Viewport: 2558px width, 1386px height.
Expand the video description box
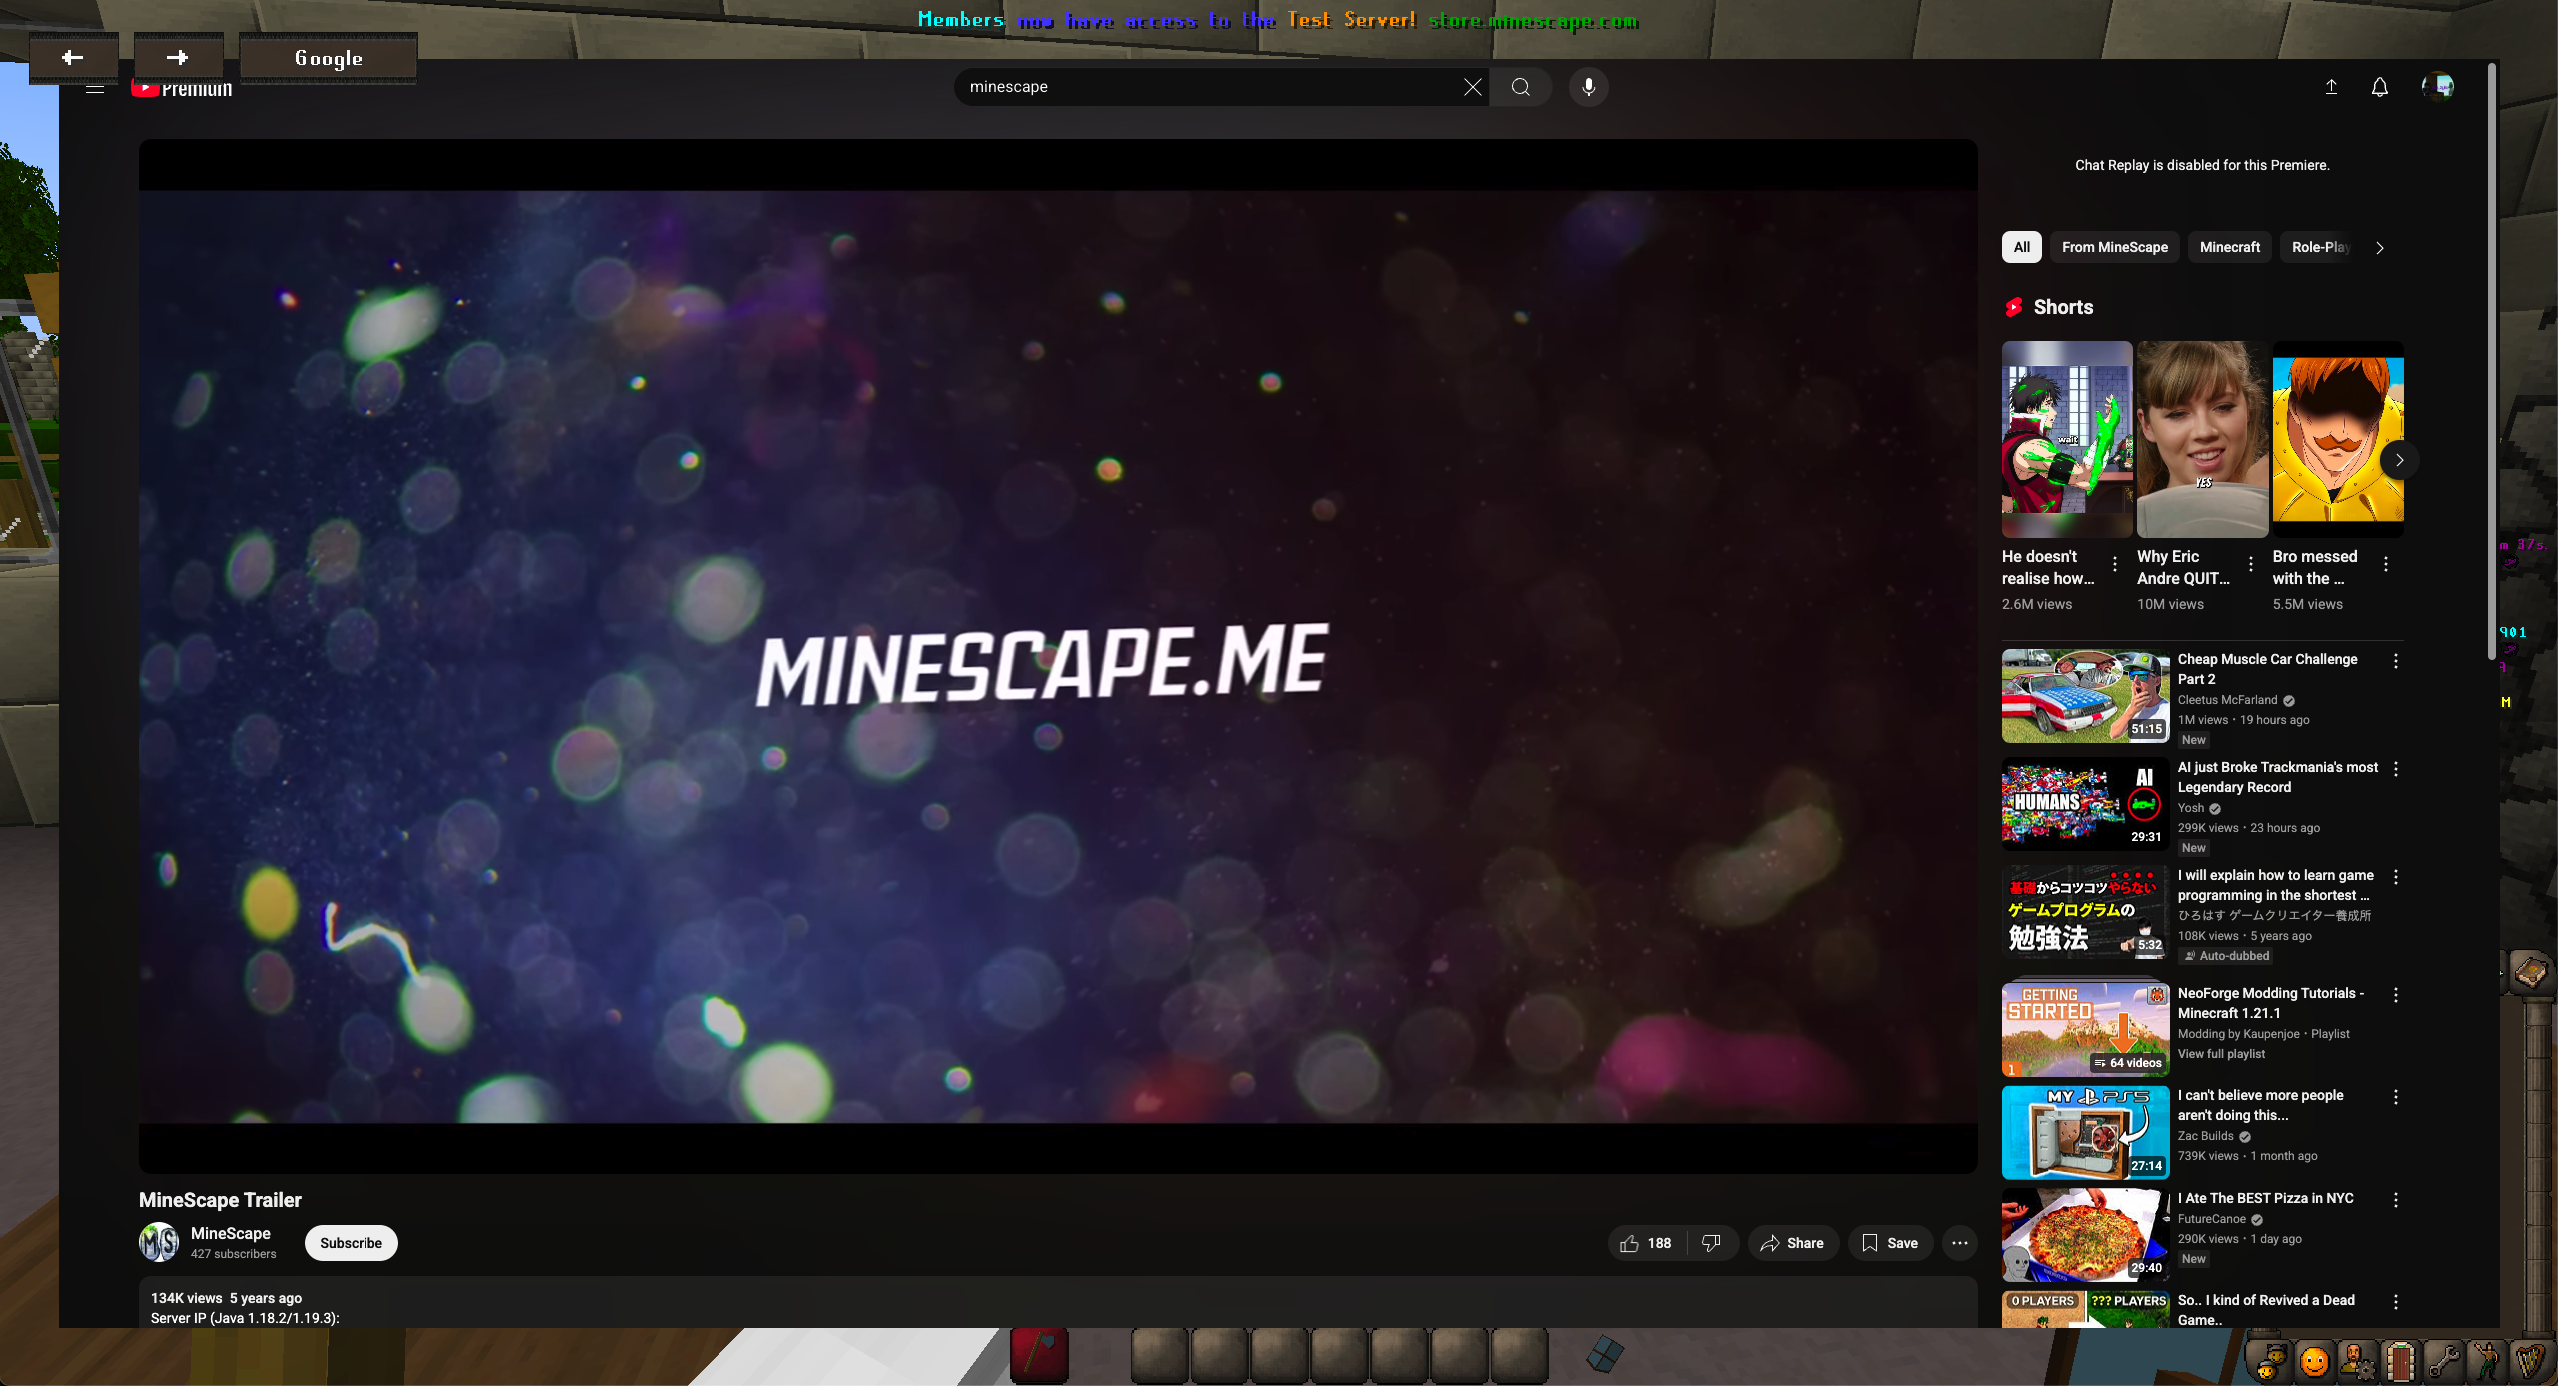(x=1058, y=1302)
